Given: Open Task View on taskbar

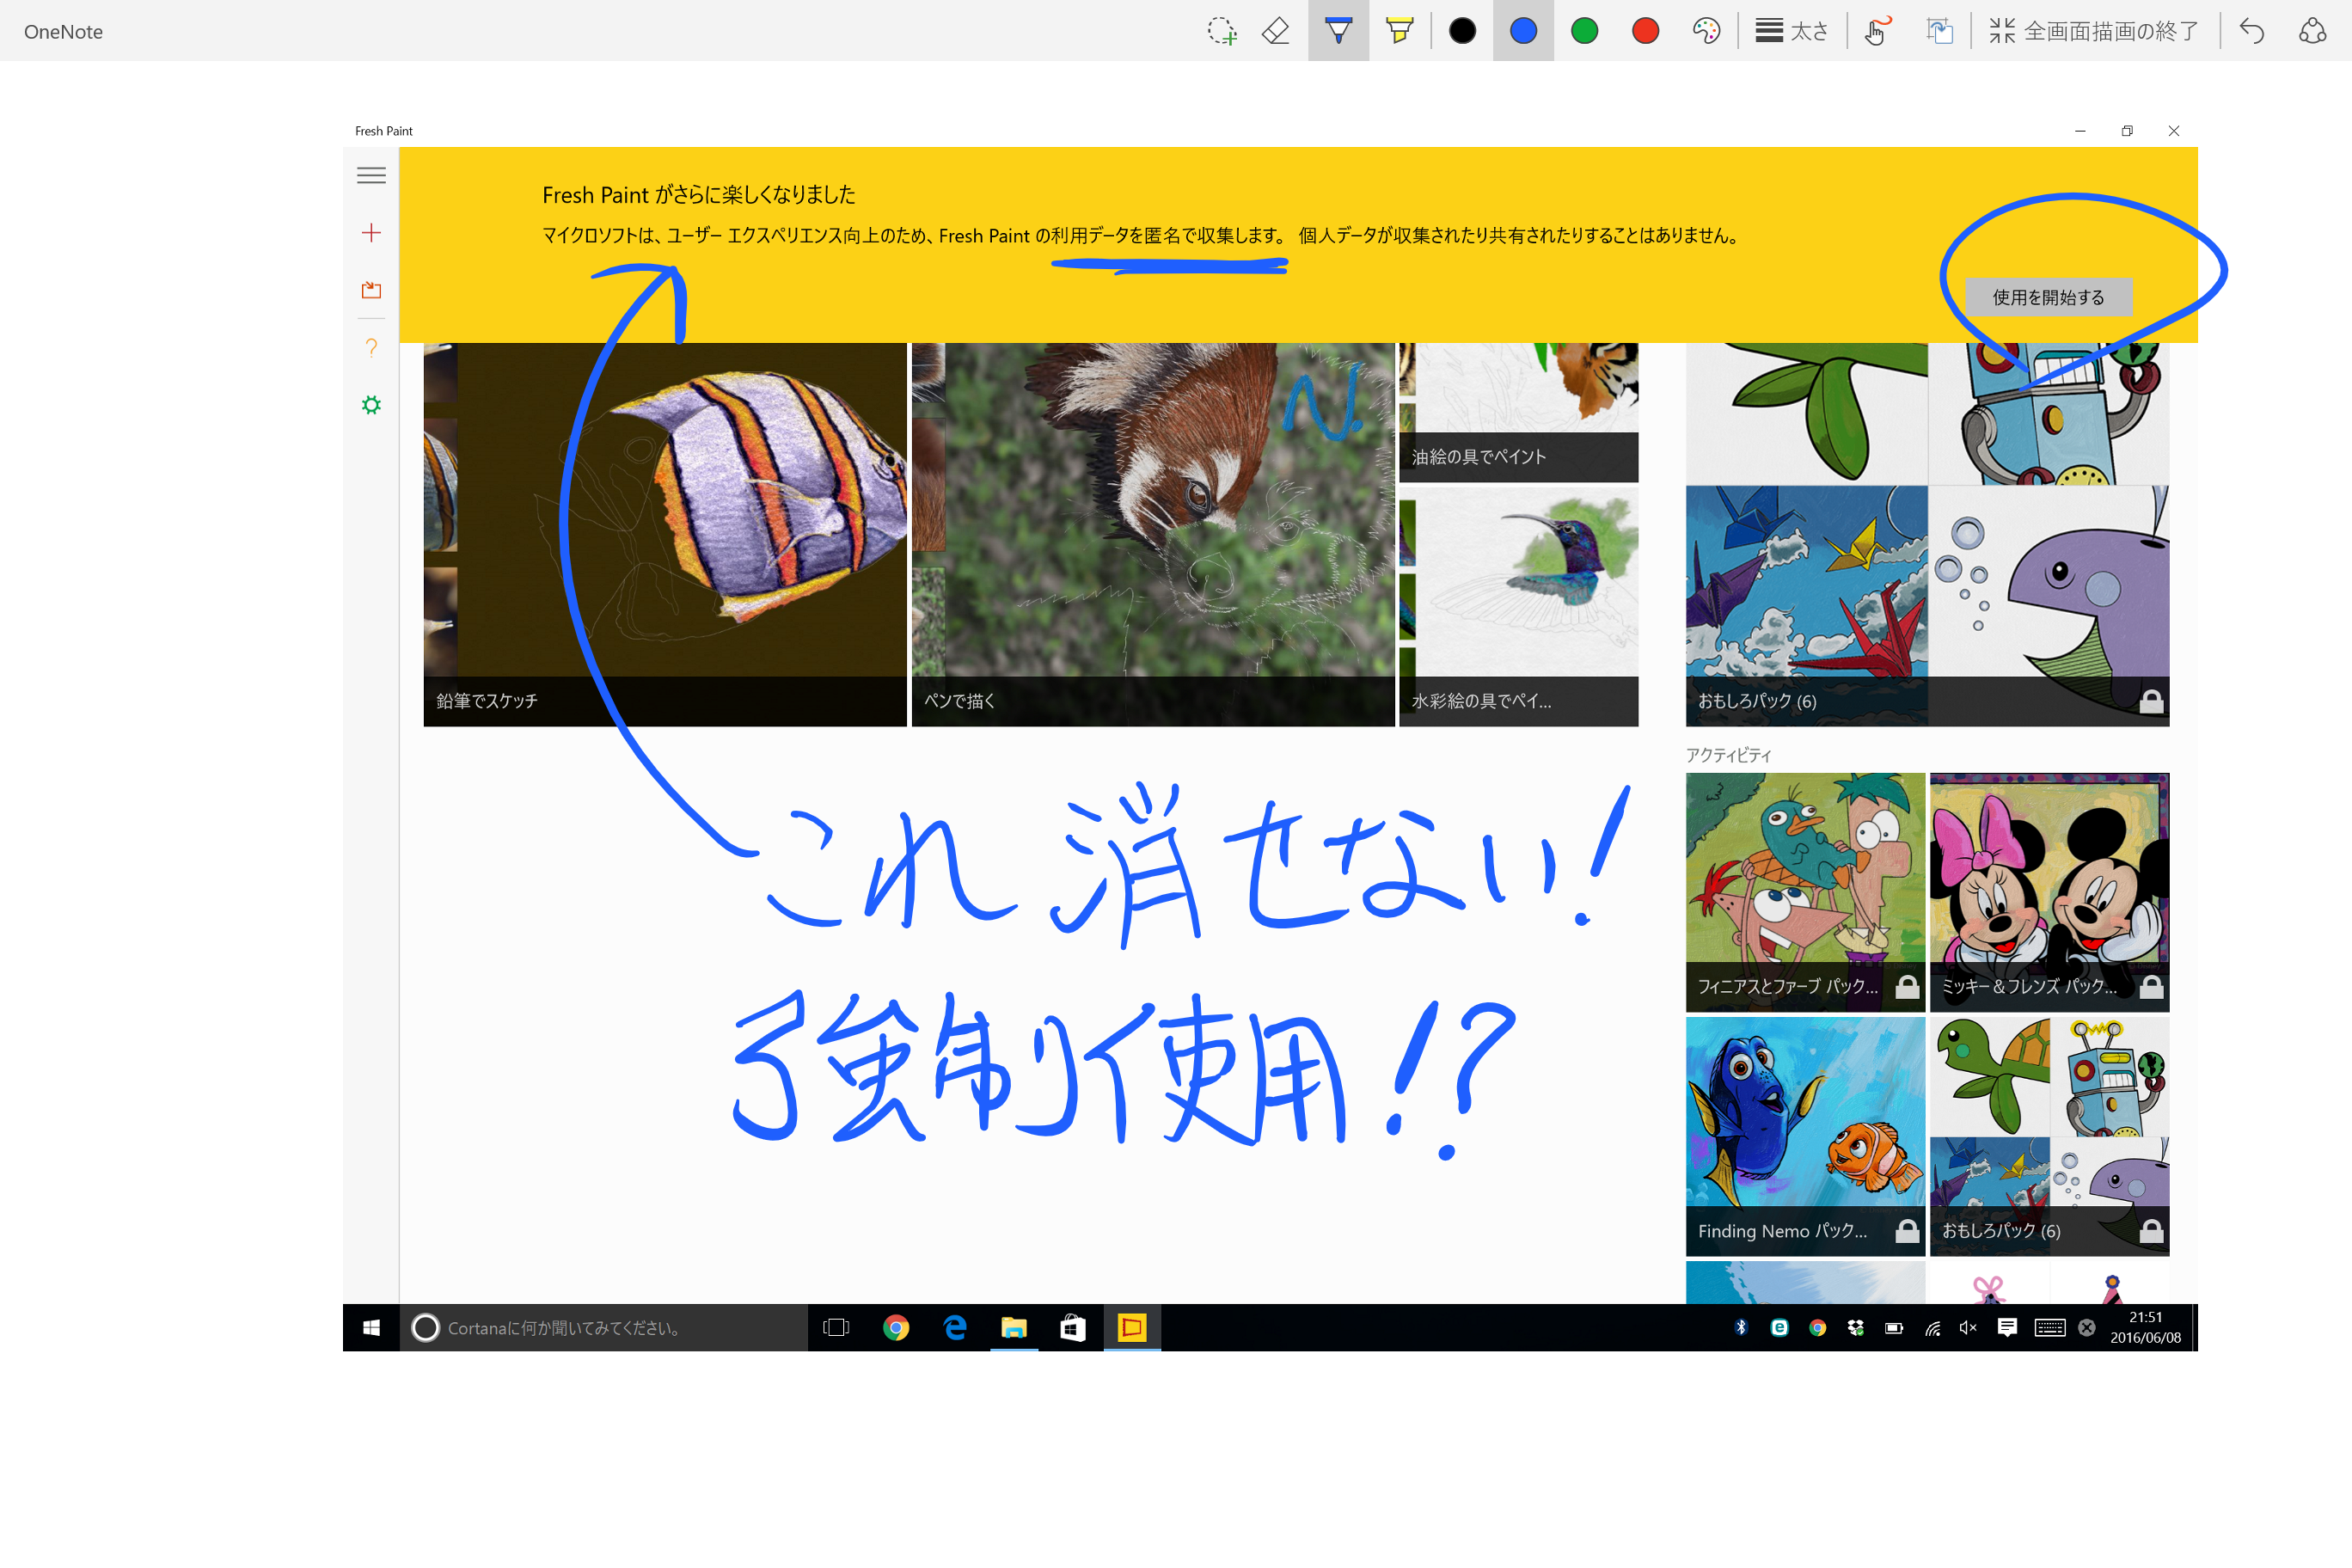Looking at the screenshot, I should point(836,1327).
